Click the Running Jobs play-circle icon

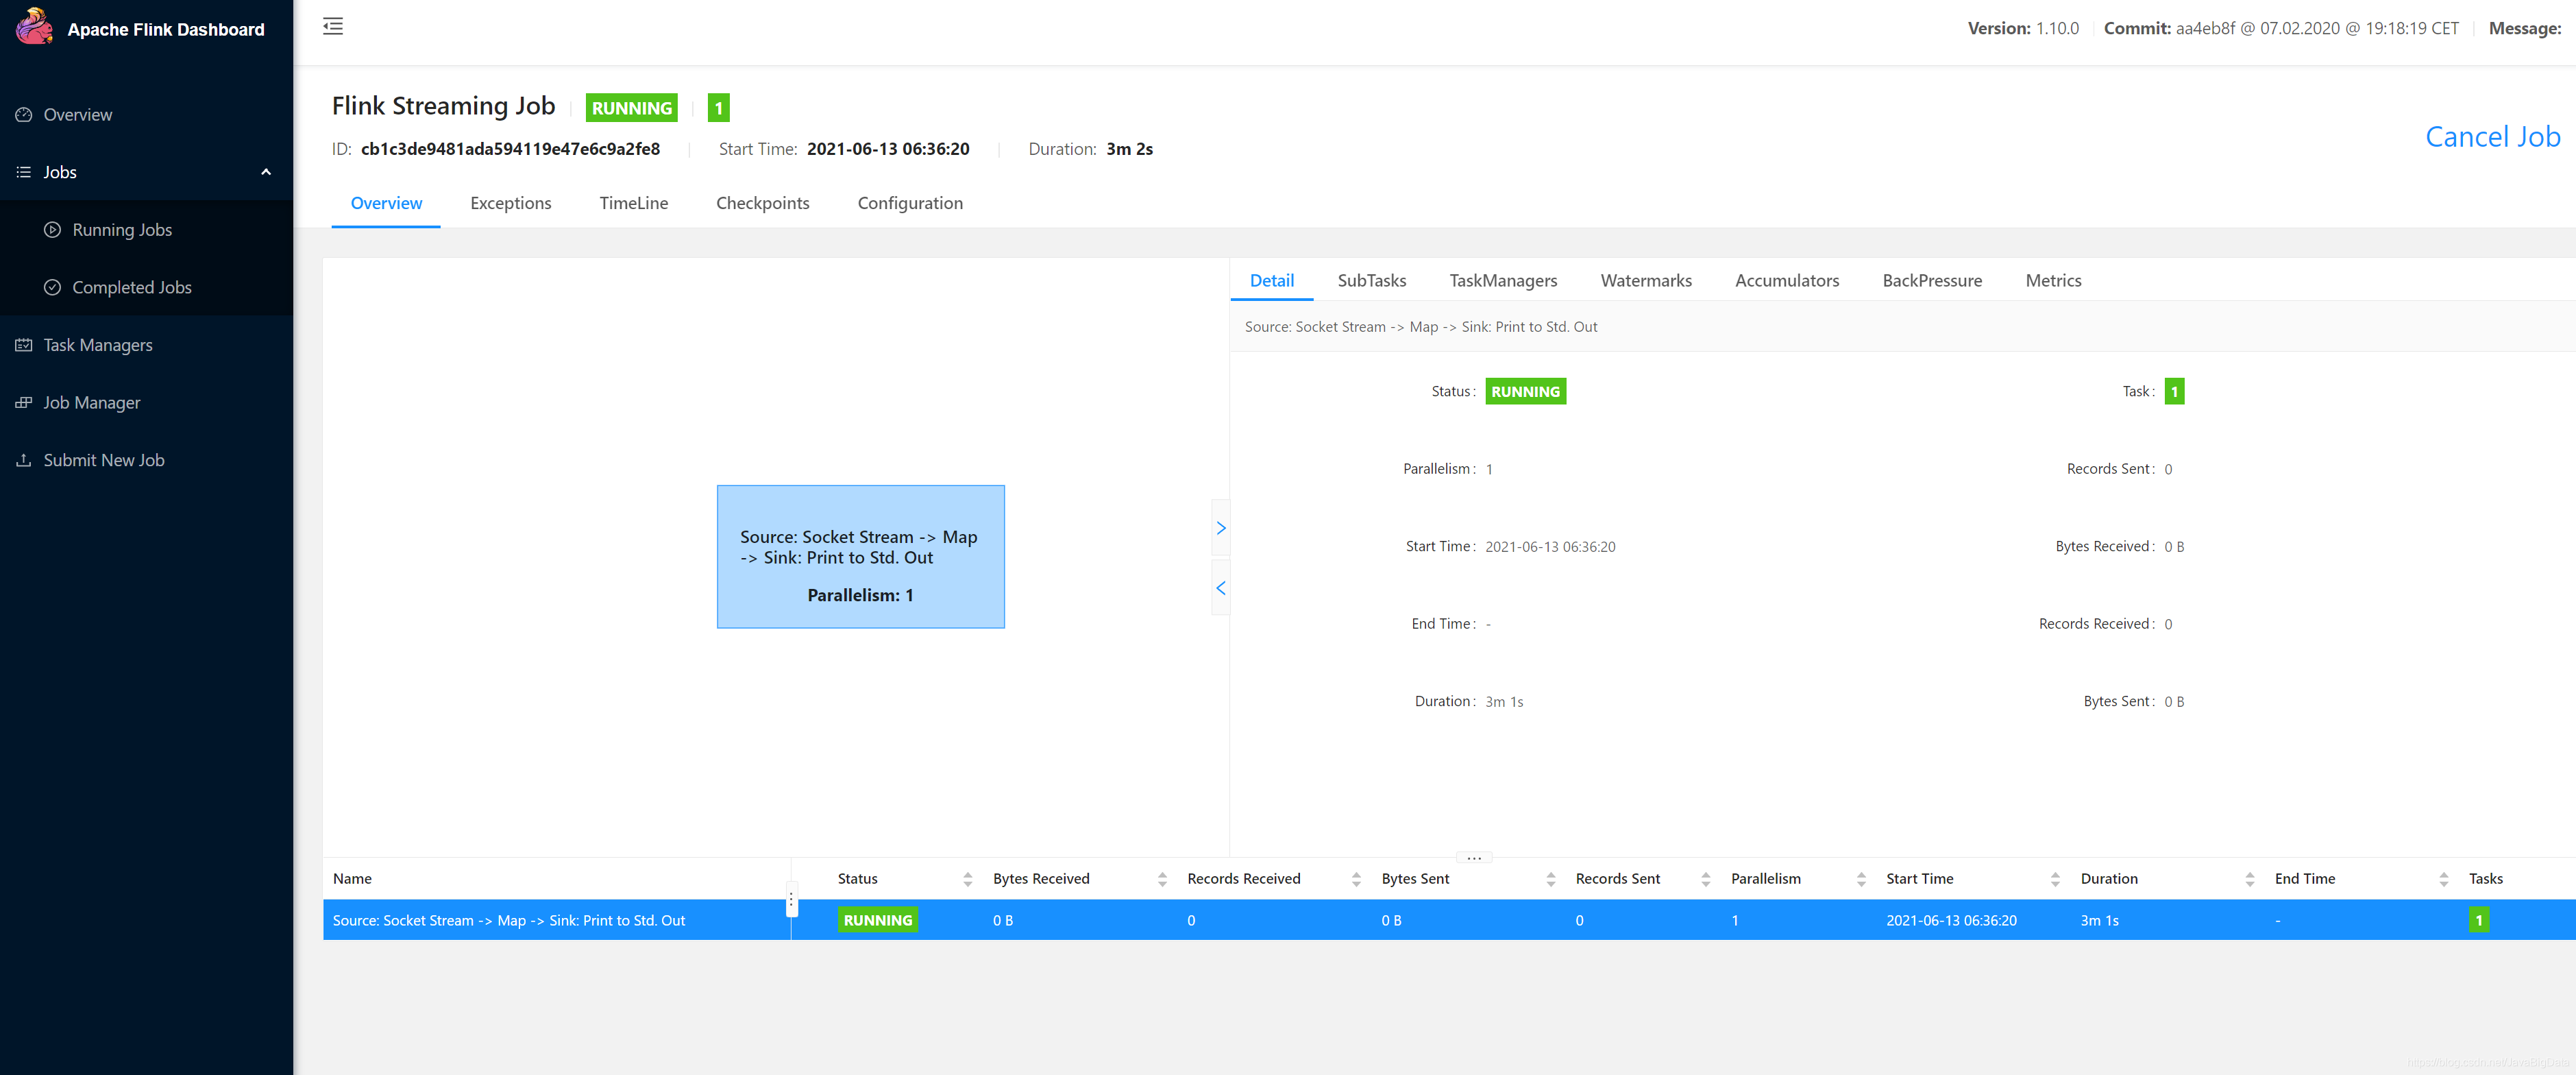coord(53,230)
